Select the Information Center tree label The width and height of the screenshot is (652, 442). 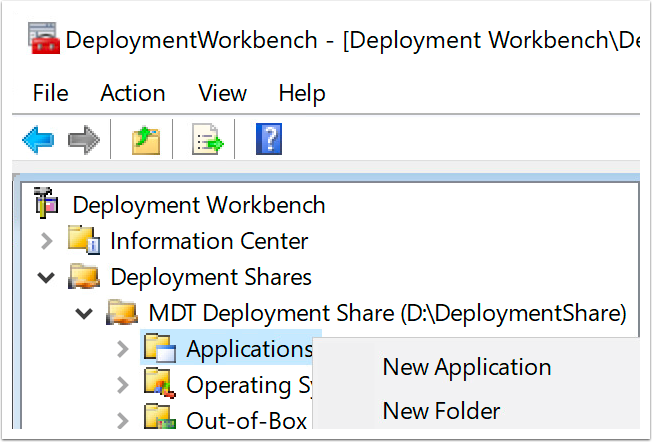(209, 241)
